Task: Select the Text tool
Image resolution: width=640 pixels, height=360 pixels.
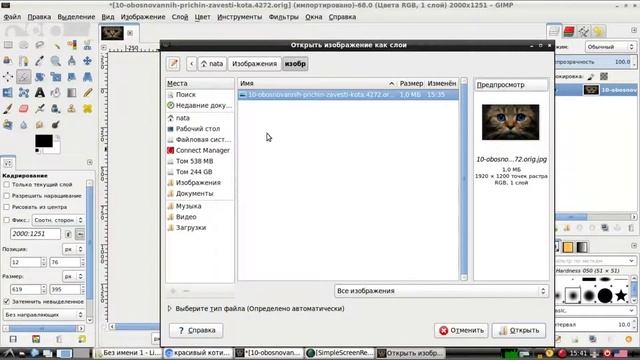Action: point(40,93)
